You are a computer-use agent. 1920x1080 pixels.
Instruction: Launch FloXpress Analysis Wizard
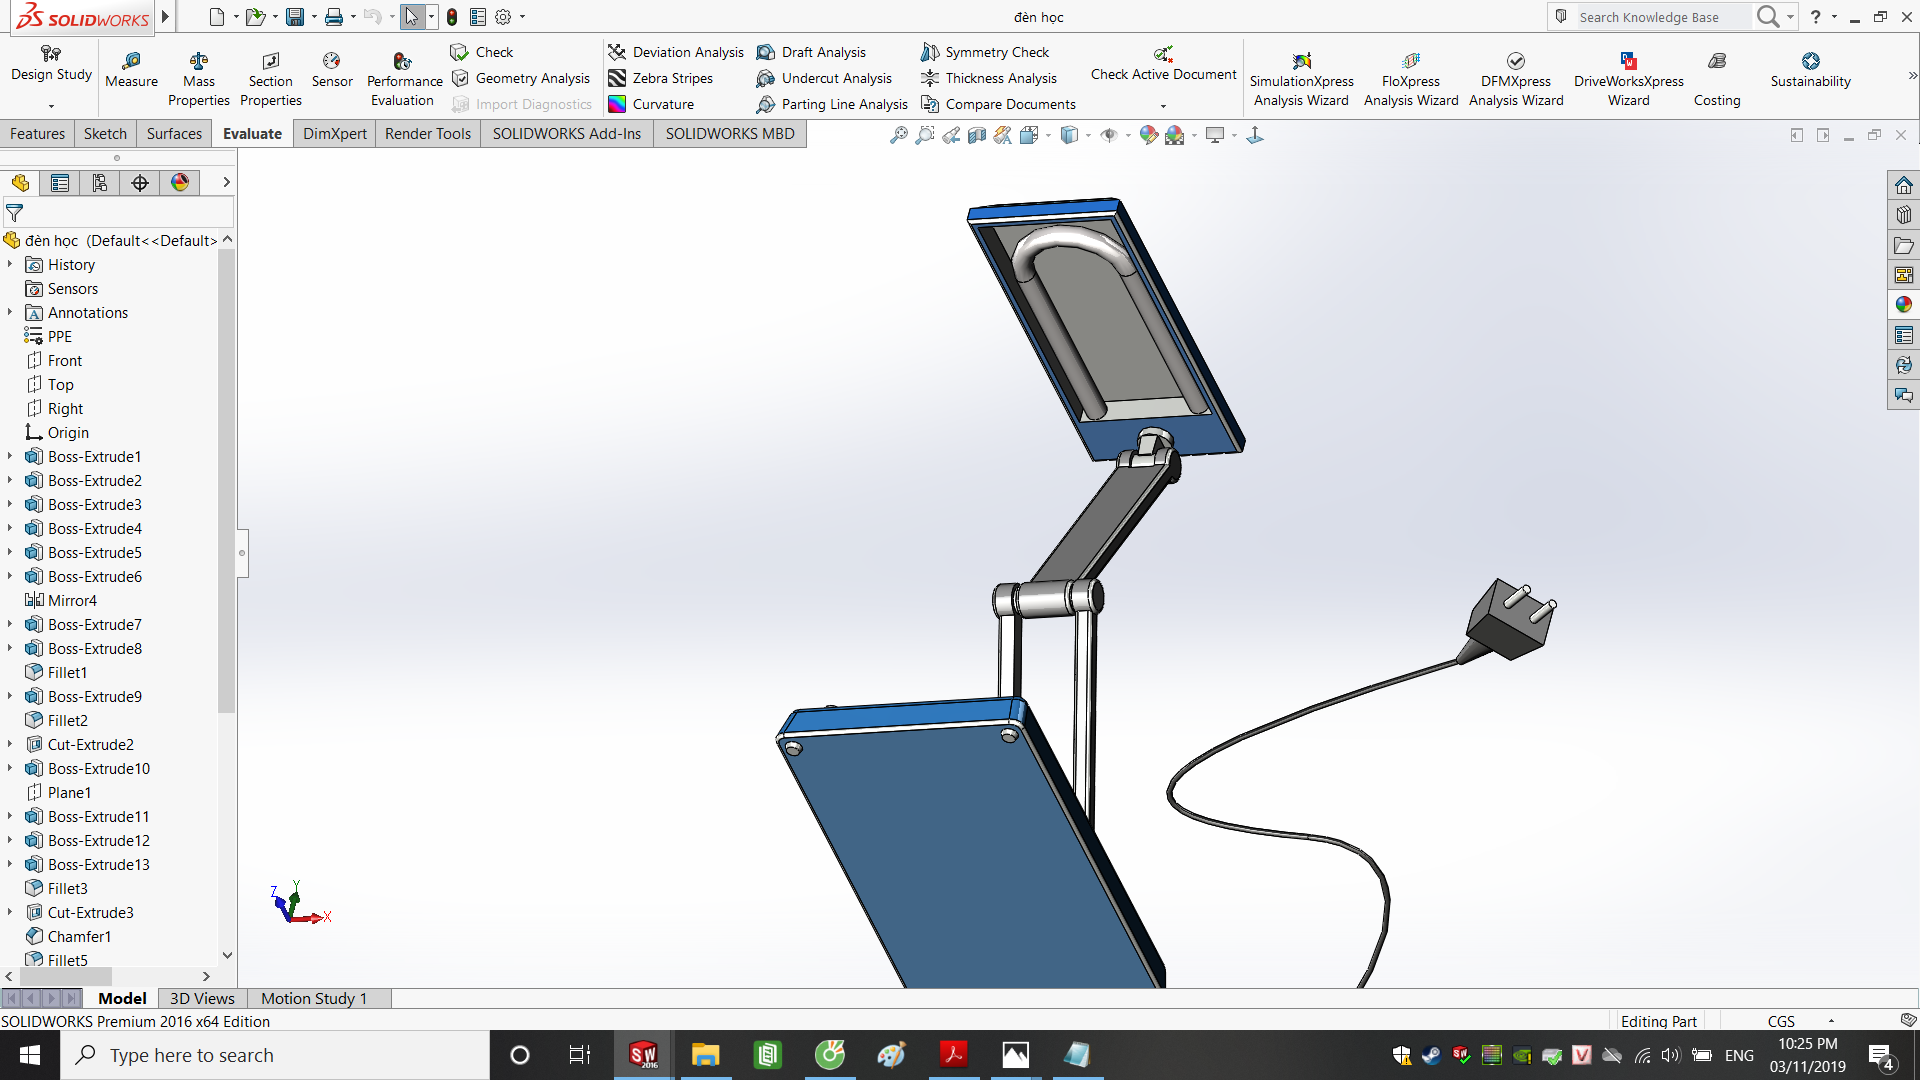1411,79
